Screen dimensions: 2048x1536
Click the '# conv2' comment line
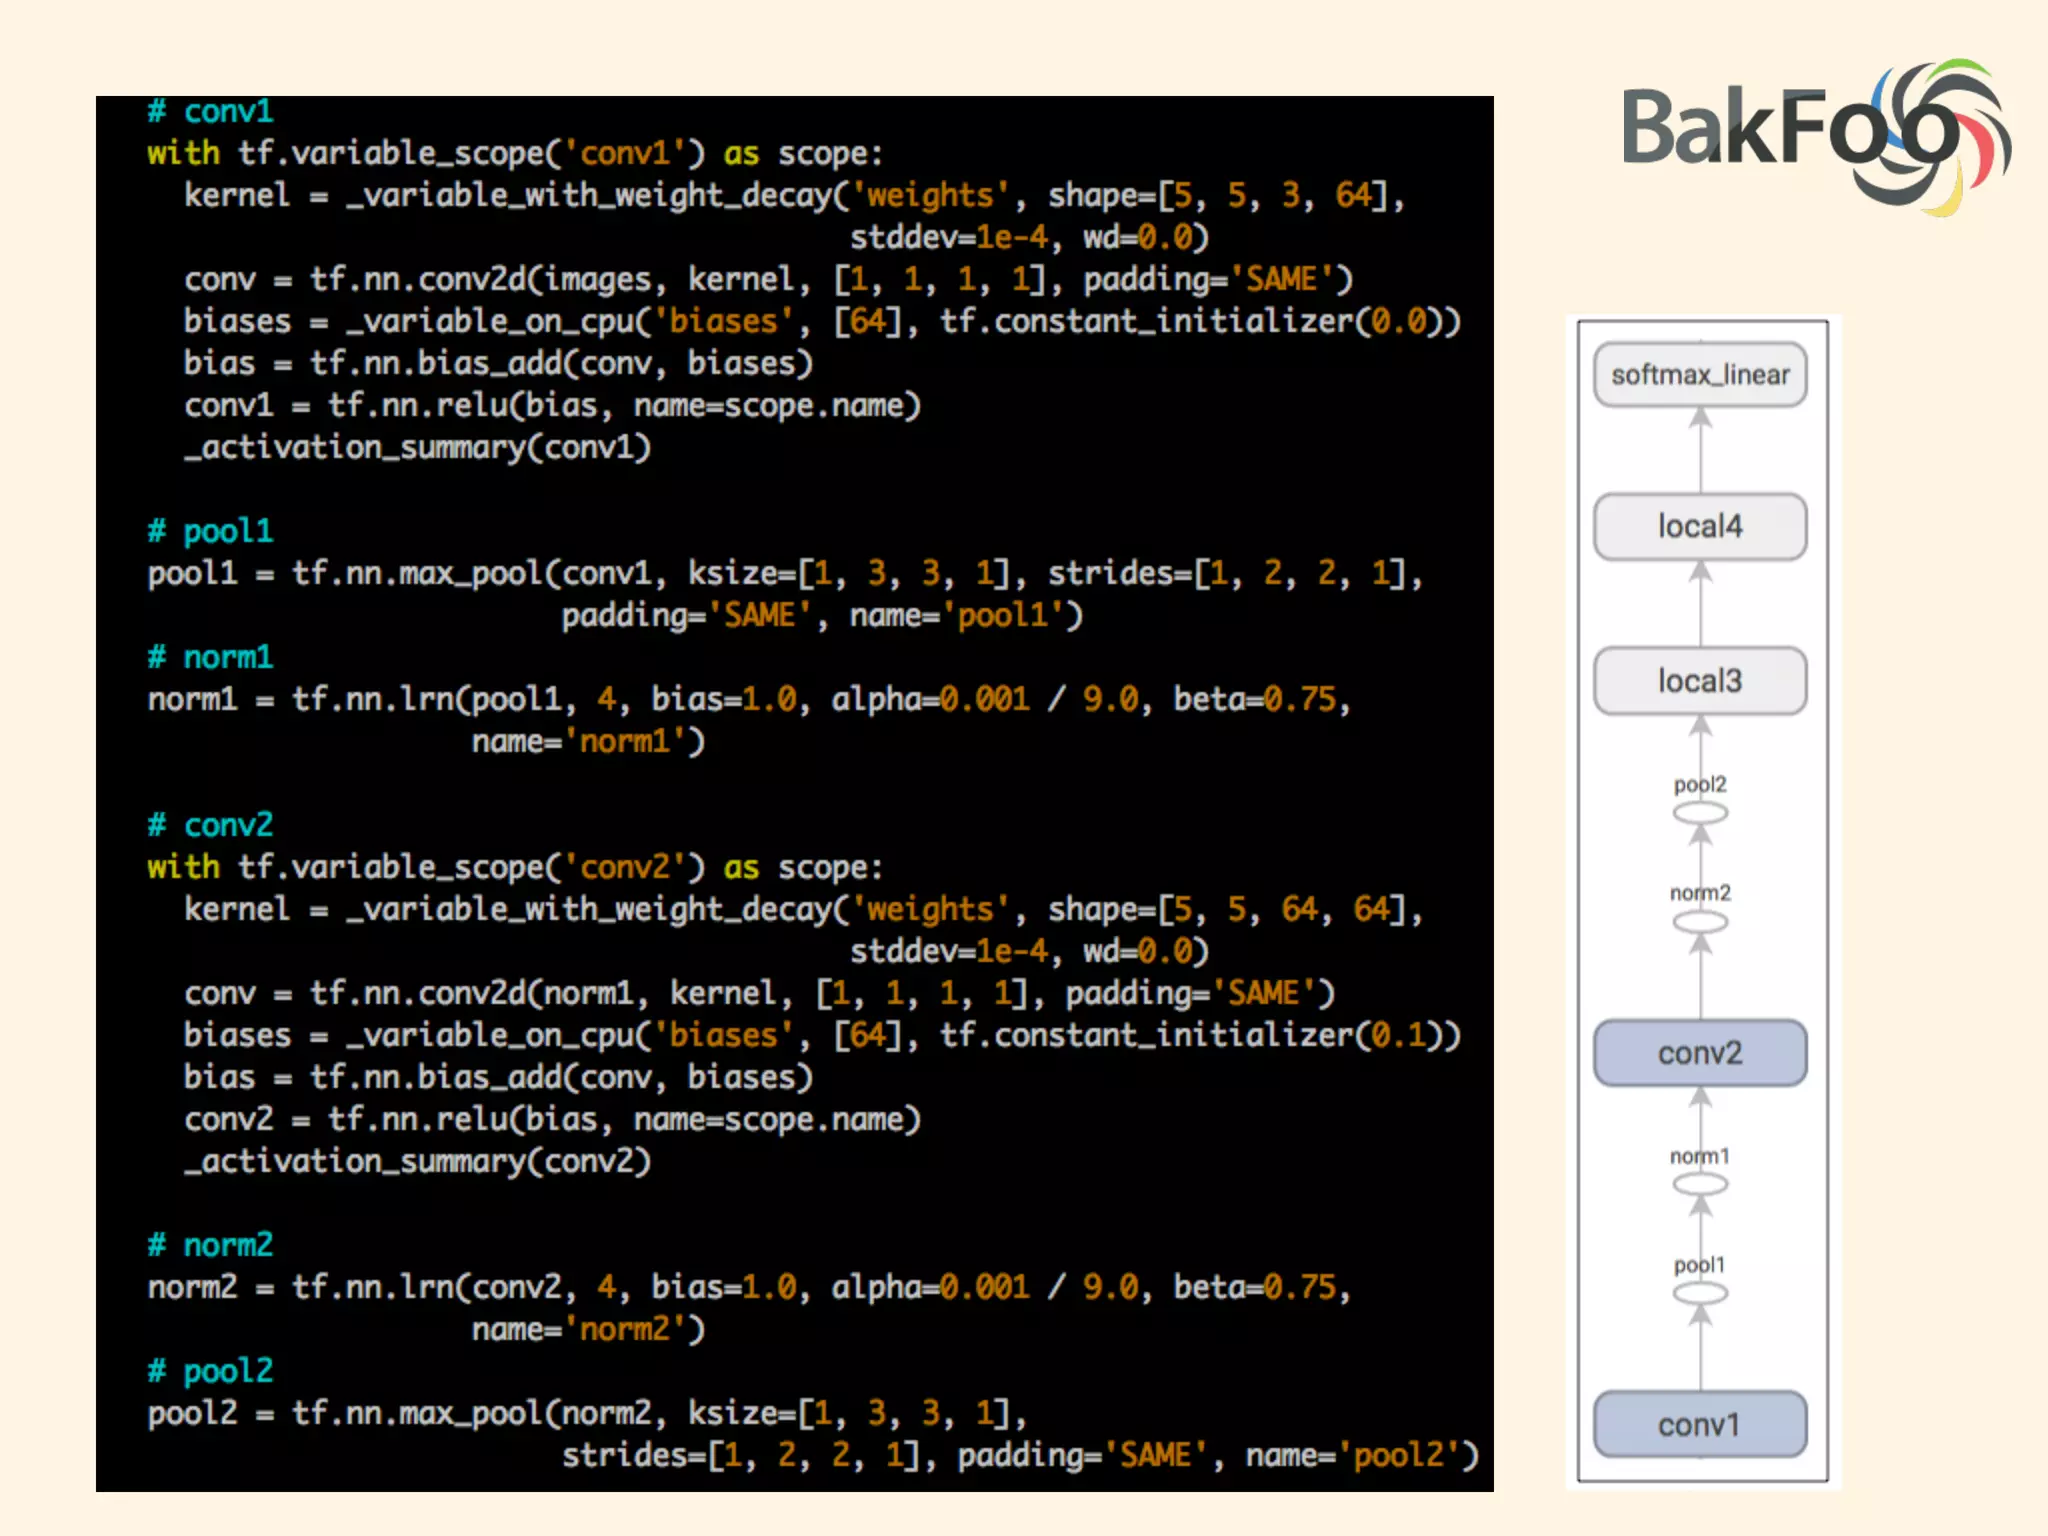pos(210,825)
